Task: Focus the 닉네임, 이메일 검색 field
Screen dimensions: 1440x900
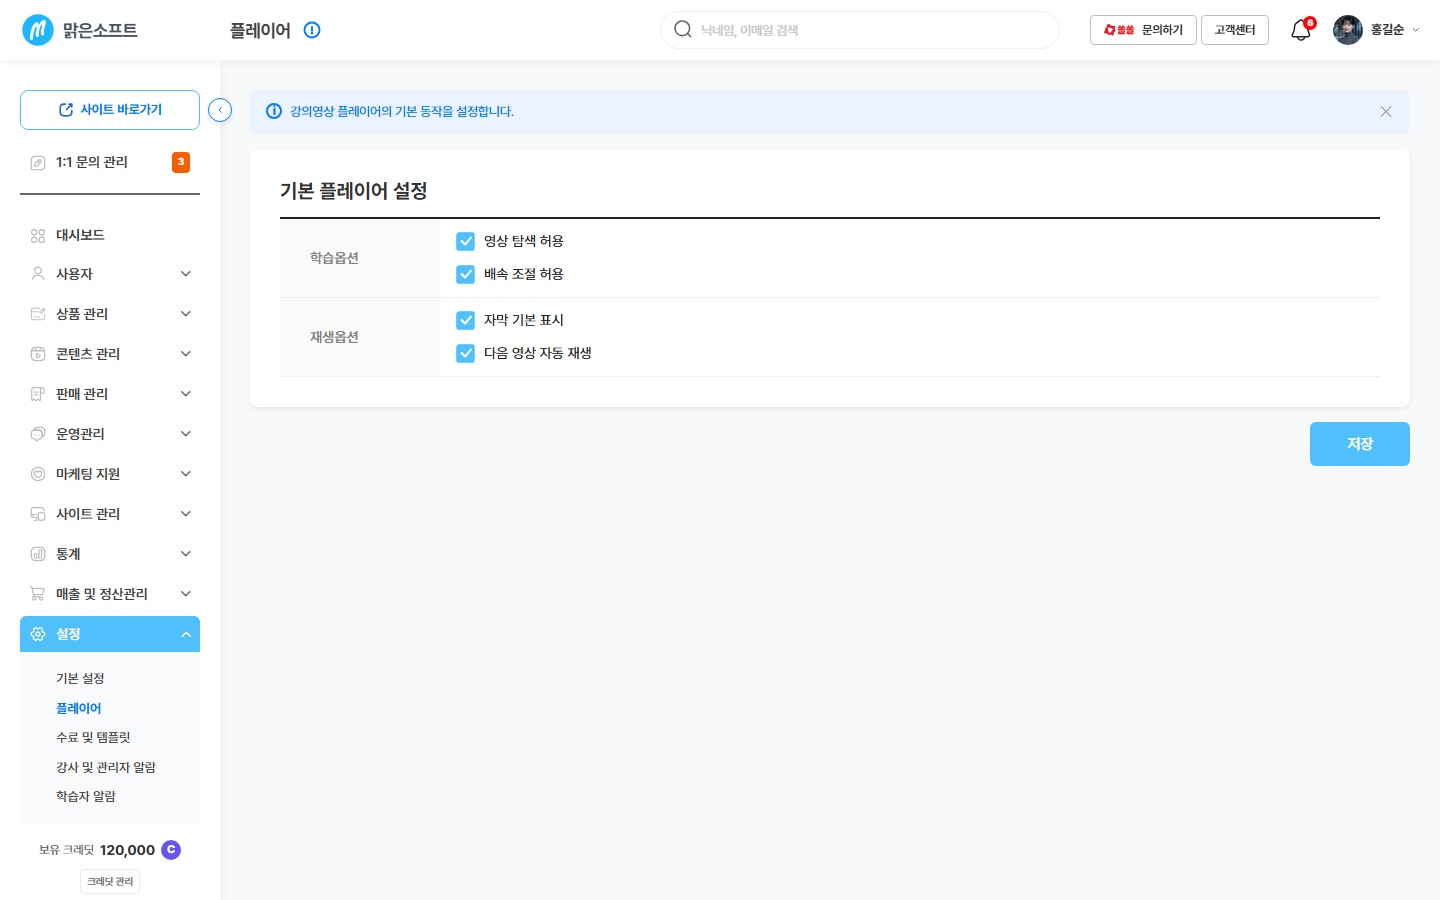Action: pyautogui.click(x=860, y=30)
